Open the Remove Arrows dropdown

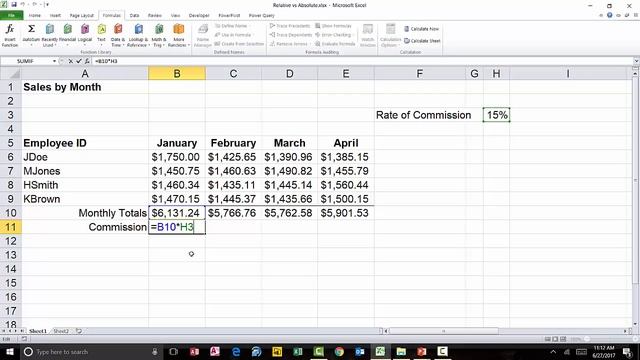point(291,44)
